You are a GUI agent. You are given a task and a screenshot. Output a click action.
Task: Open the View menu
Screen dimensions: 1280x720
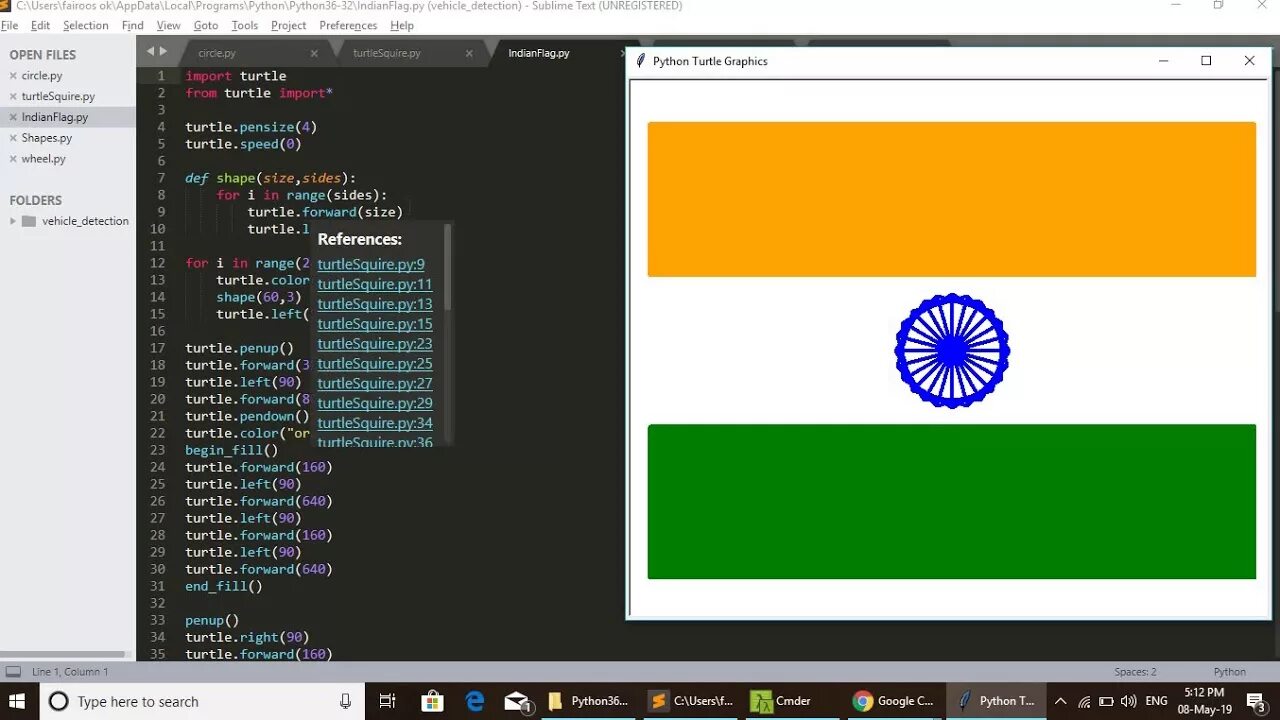click(169, 25)
